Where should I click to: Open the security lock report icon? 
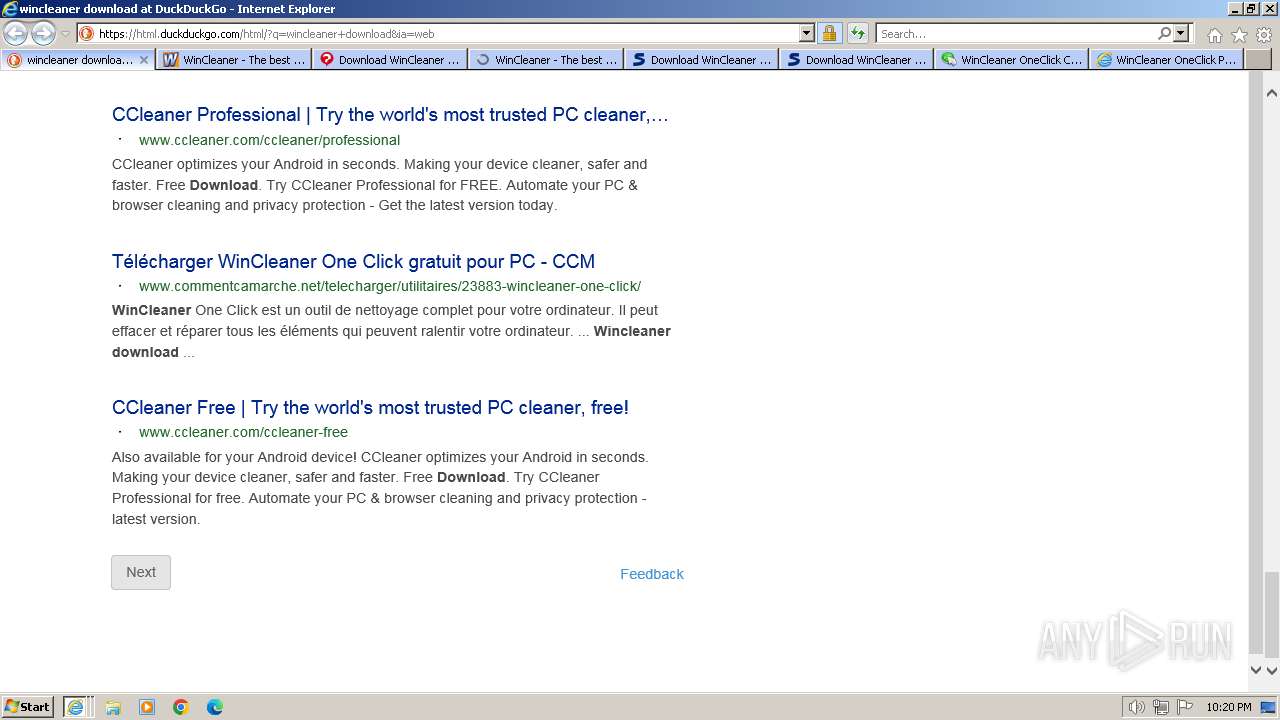(830, 33)
